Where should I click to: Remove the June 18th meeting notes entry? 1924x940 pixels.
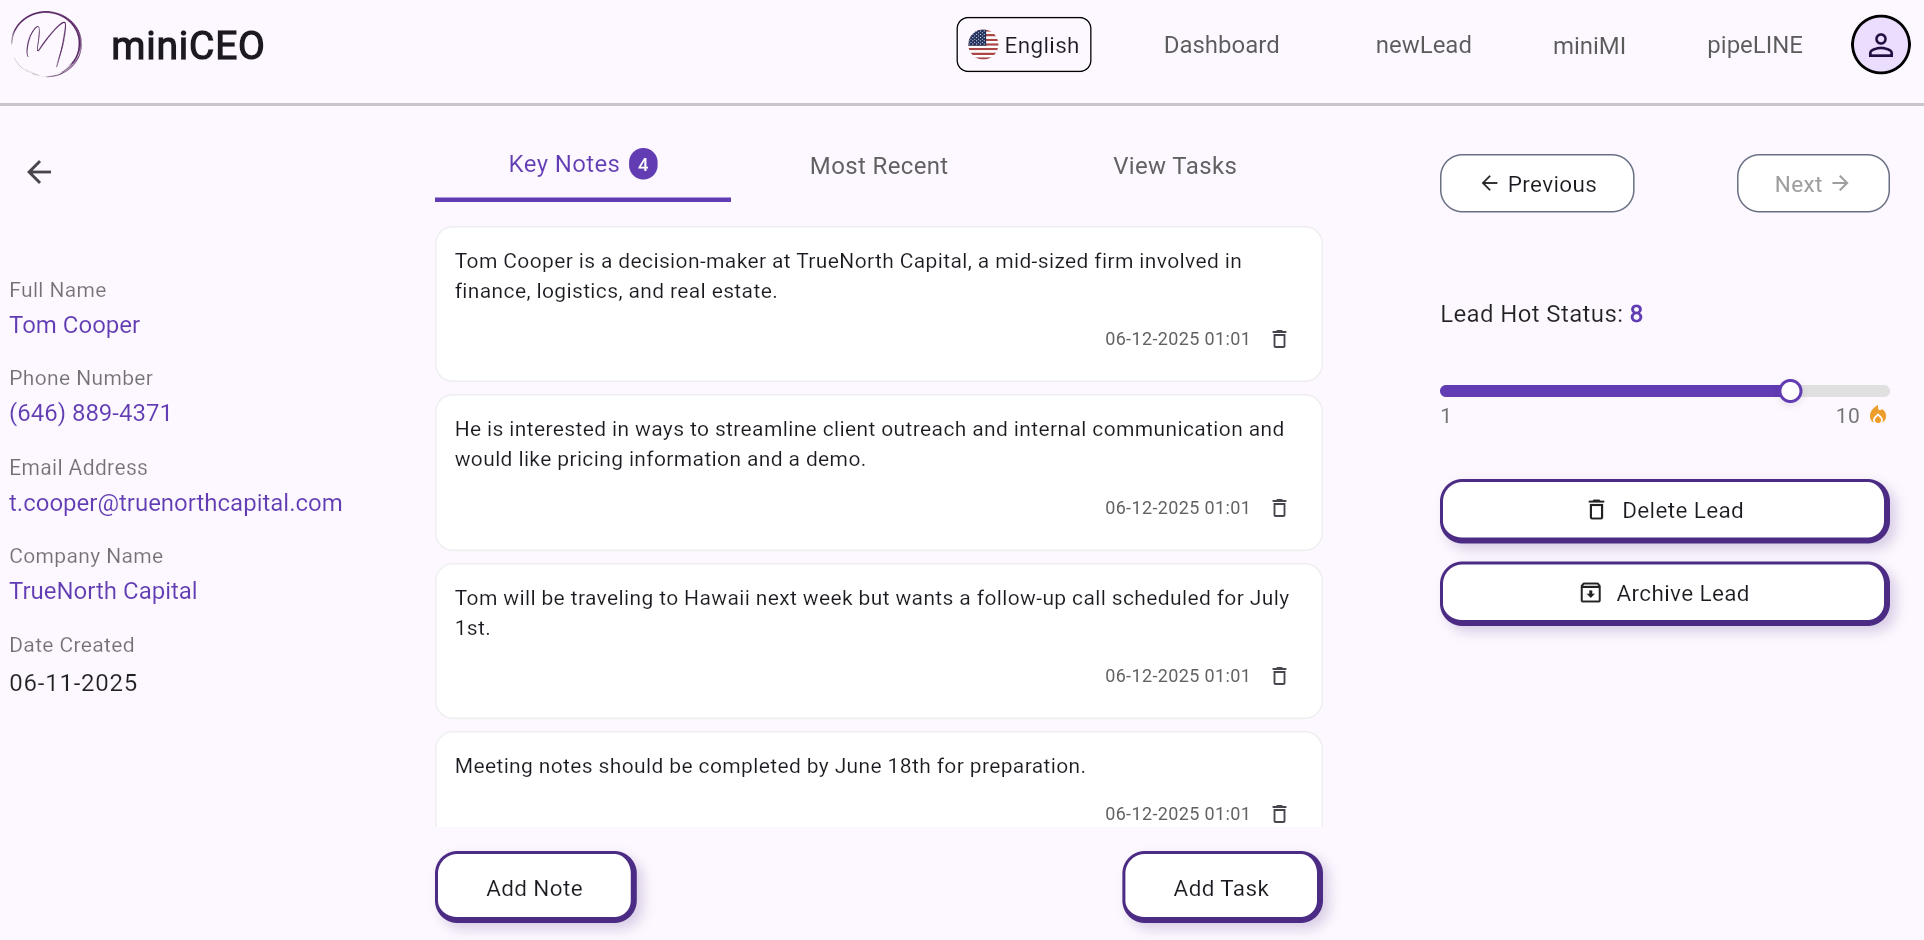[x=1279, y=814]
